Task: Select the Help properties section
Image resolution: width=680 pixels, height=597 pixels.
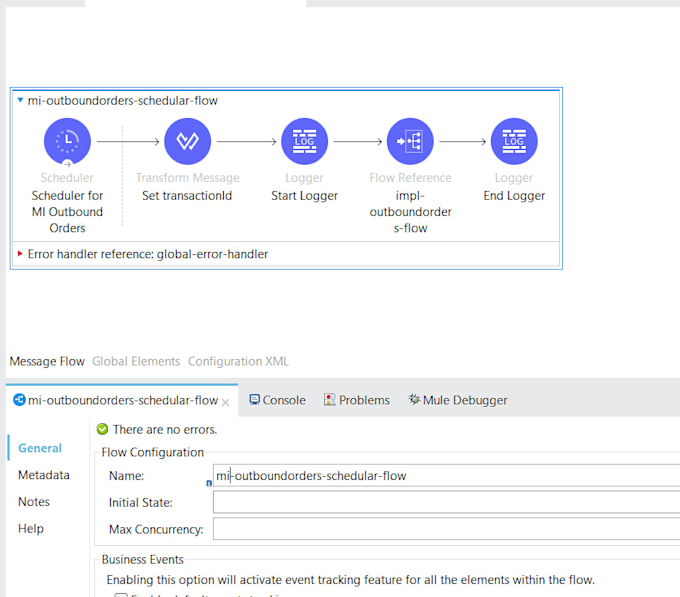Action: (x=31, y=528)
